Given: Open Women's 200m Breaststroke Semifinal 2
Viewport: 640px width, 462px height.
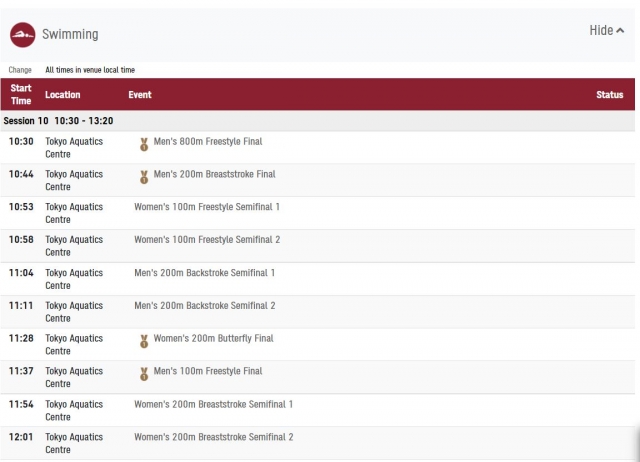Looking at the screenshot, I should tap(214, 437).
